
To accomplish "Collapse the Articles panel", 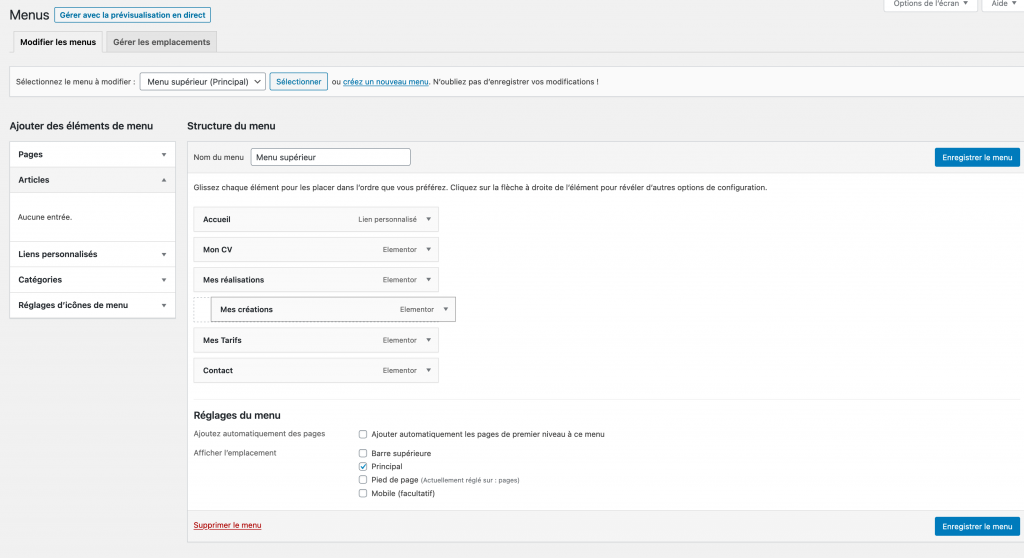I will click(x=92, y=180).
